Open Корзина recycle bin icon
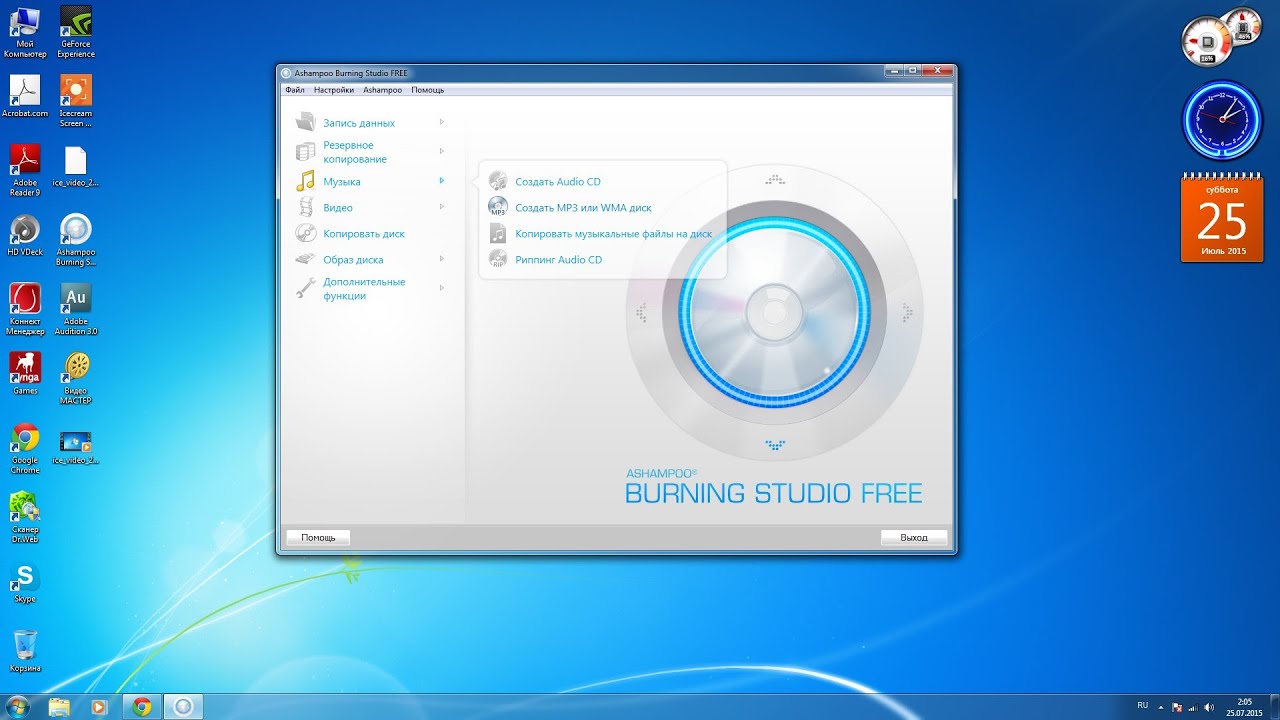The image size is (1280, 720). (x=25, y=651)
